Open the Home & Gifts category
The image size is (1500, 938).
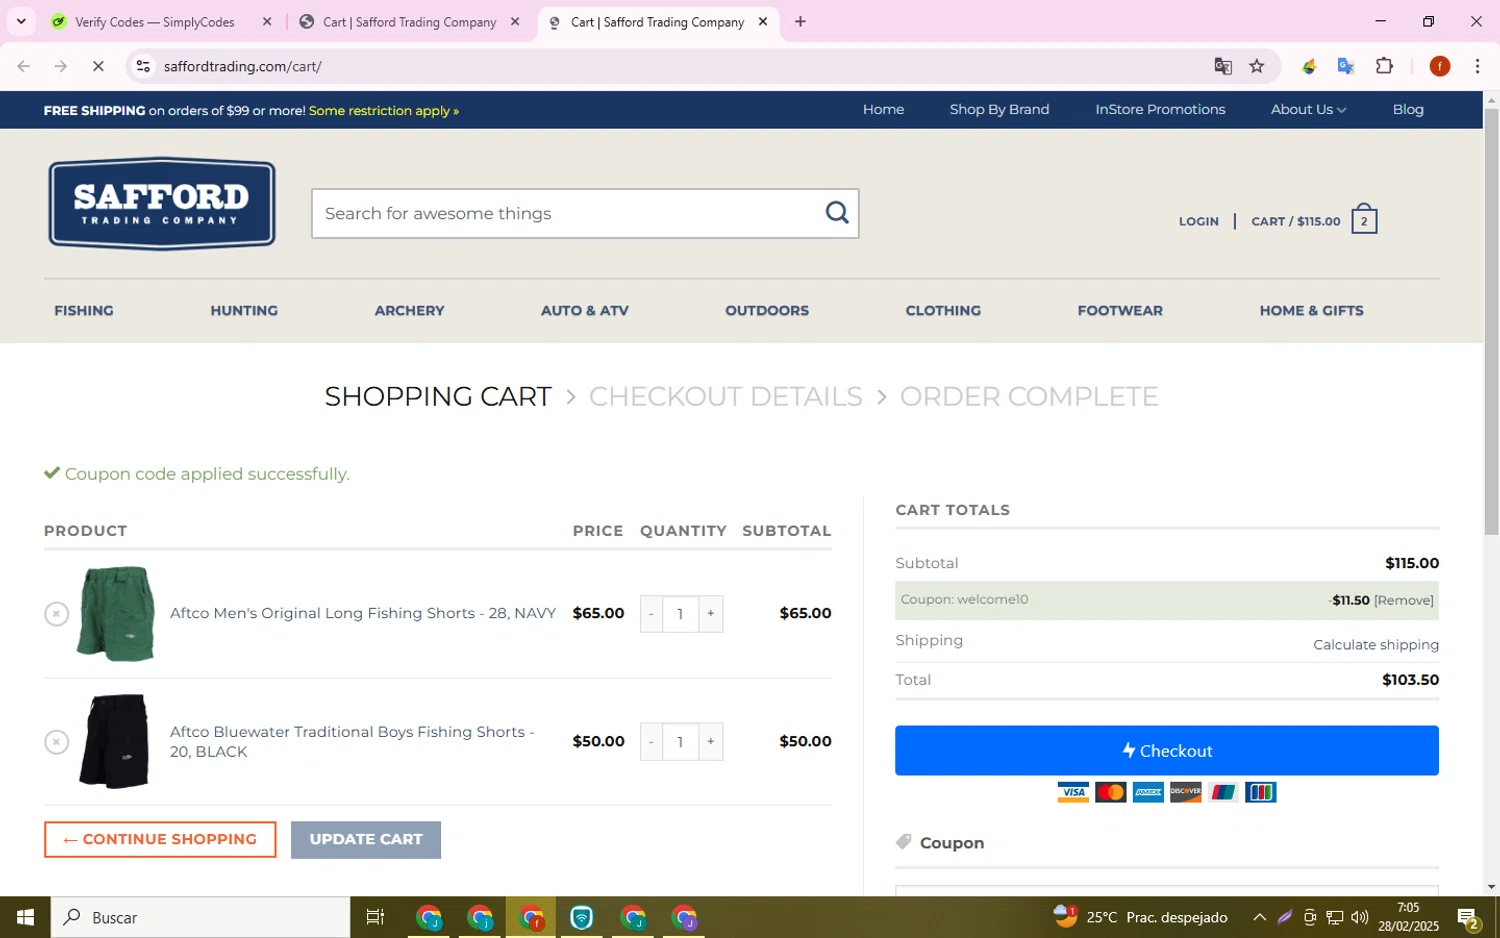click(x=1311, y=310)
